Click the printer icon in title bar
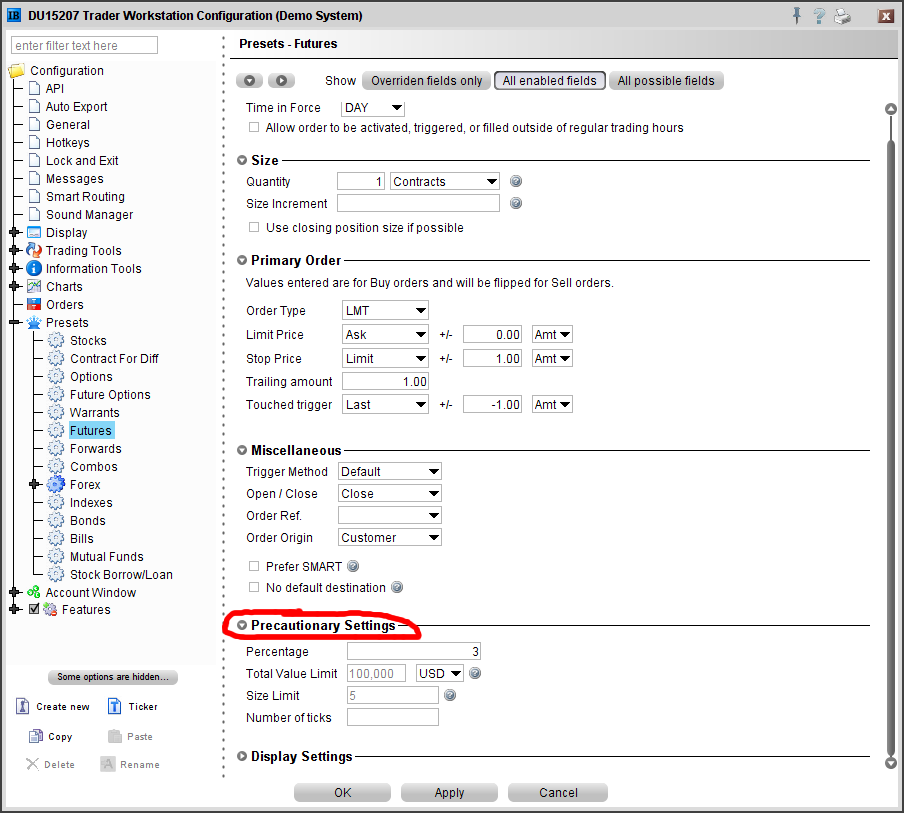904x813 pixels. click(842, 15)
